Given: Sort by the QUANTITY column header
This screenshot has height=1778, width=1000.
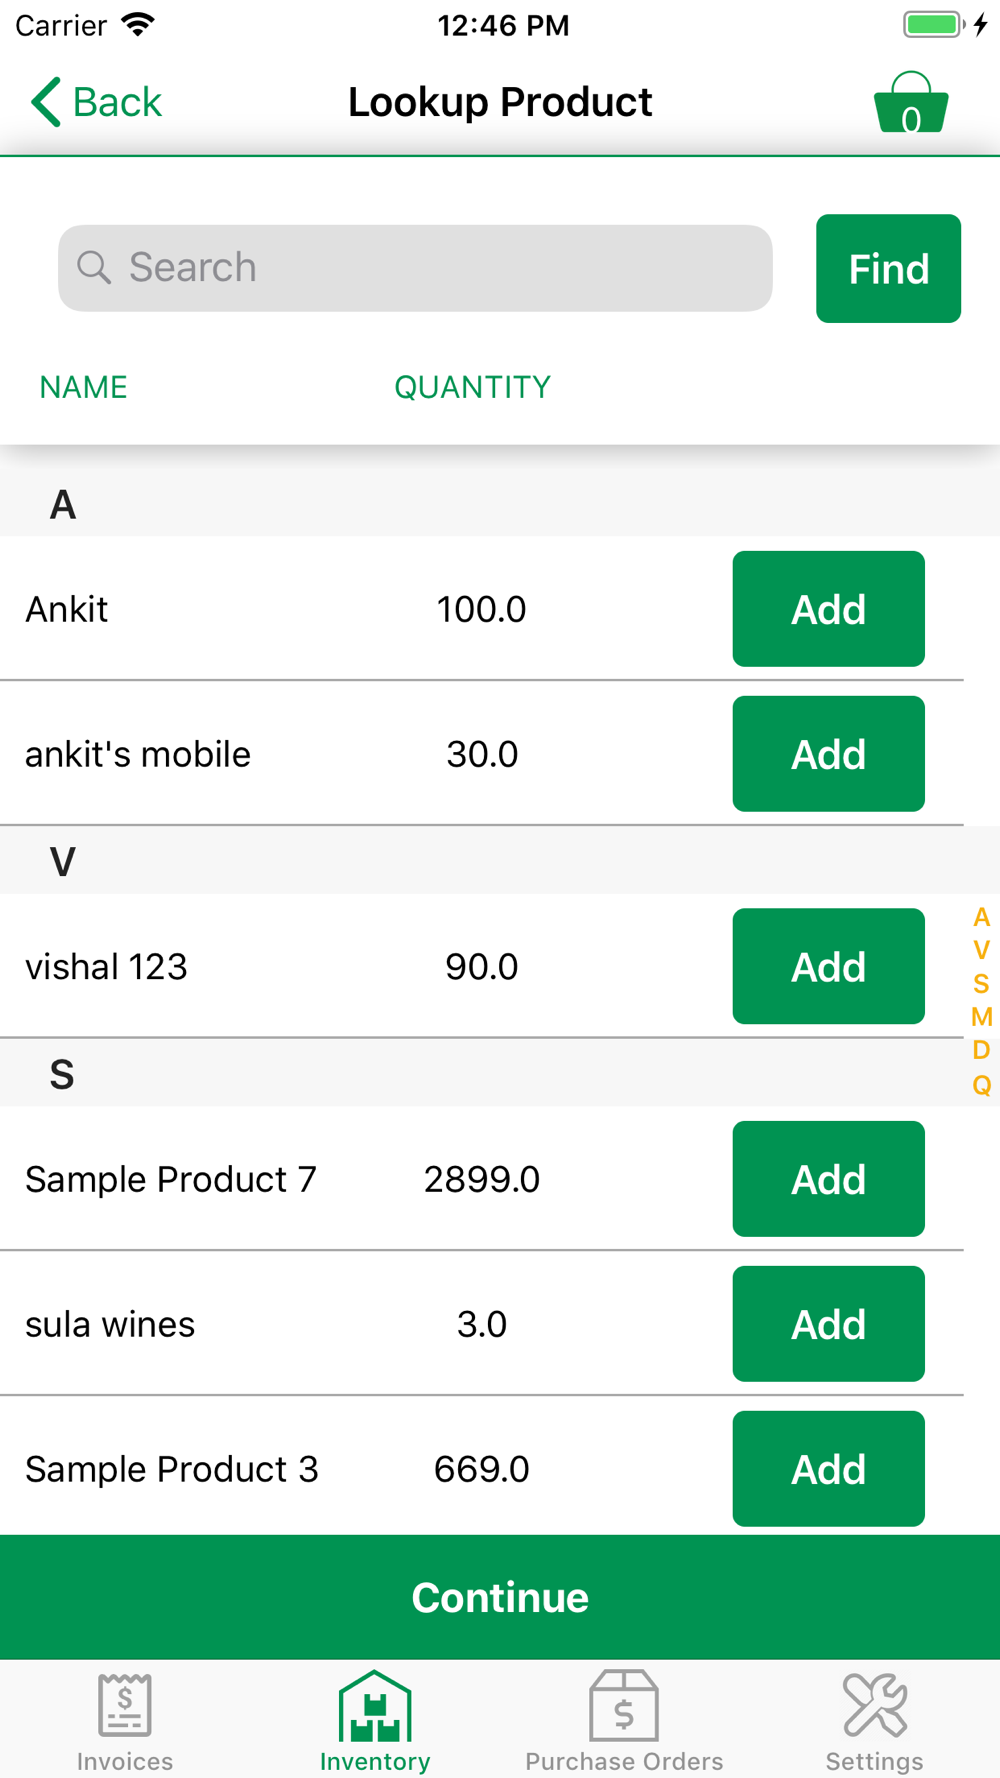Looking at the screenshot, I should pos(472,387).
